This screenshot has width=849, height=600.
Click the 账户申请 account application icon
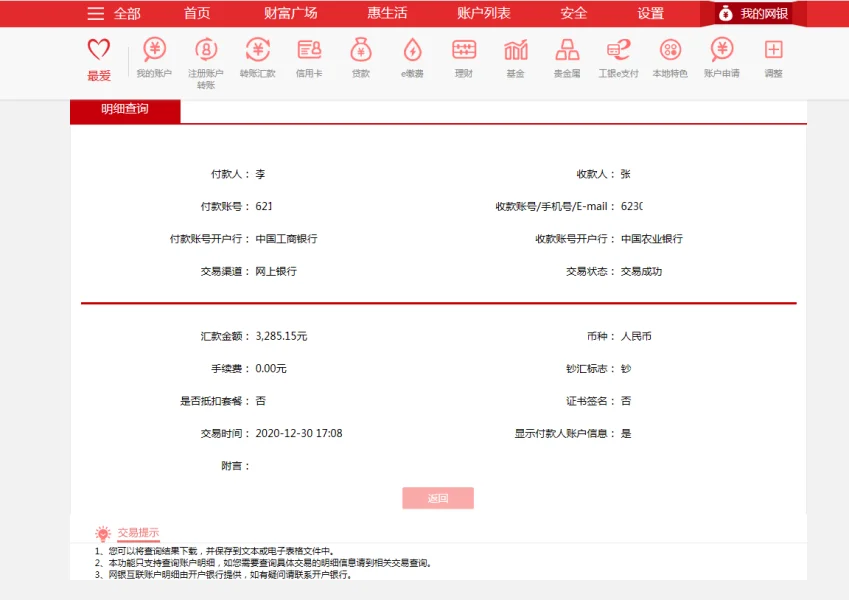[721, 50]
